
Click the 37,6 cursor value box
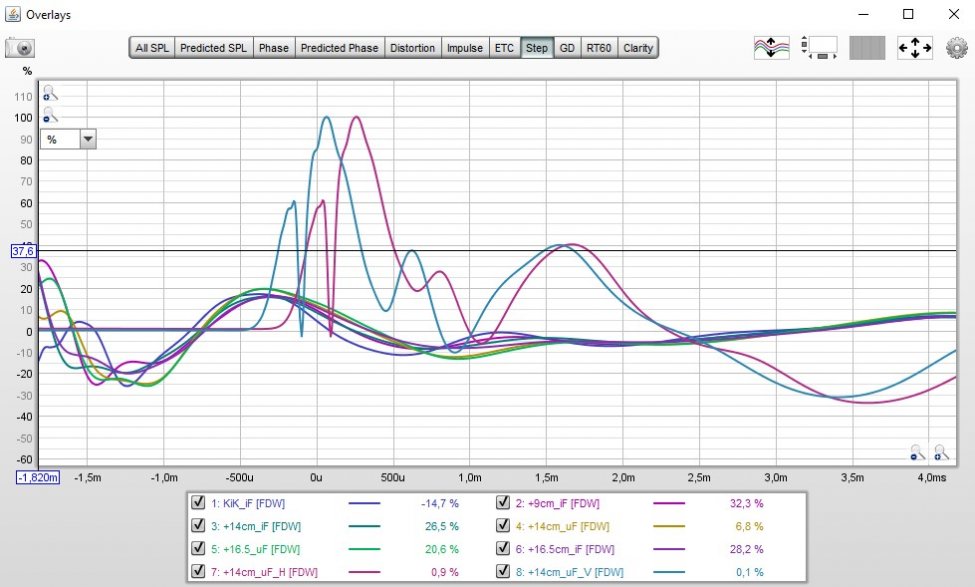click(x=24, y=251)
